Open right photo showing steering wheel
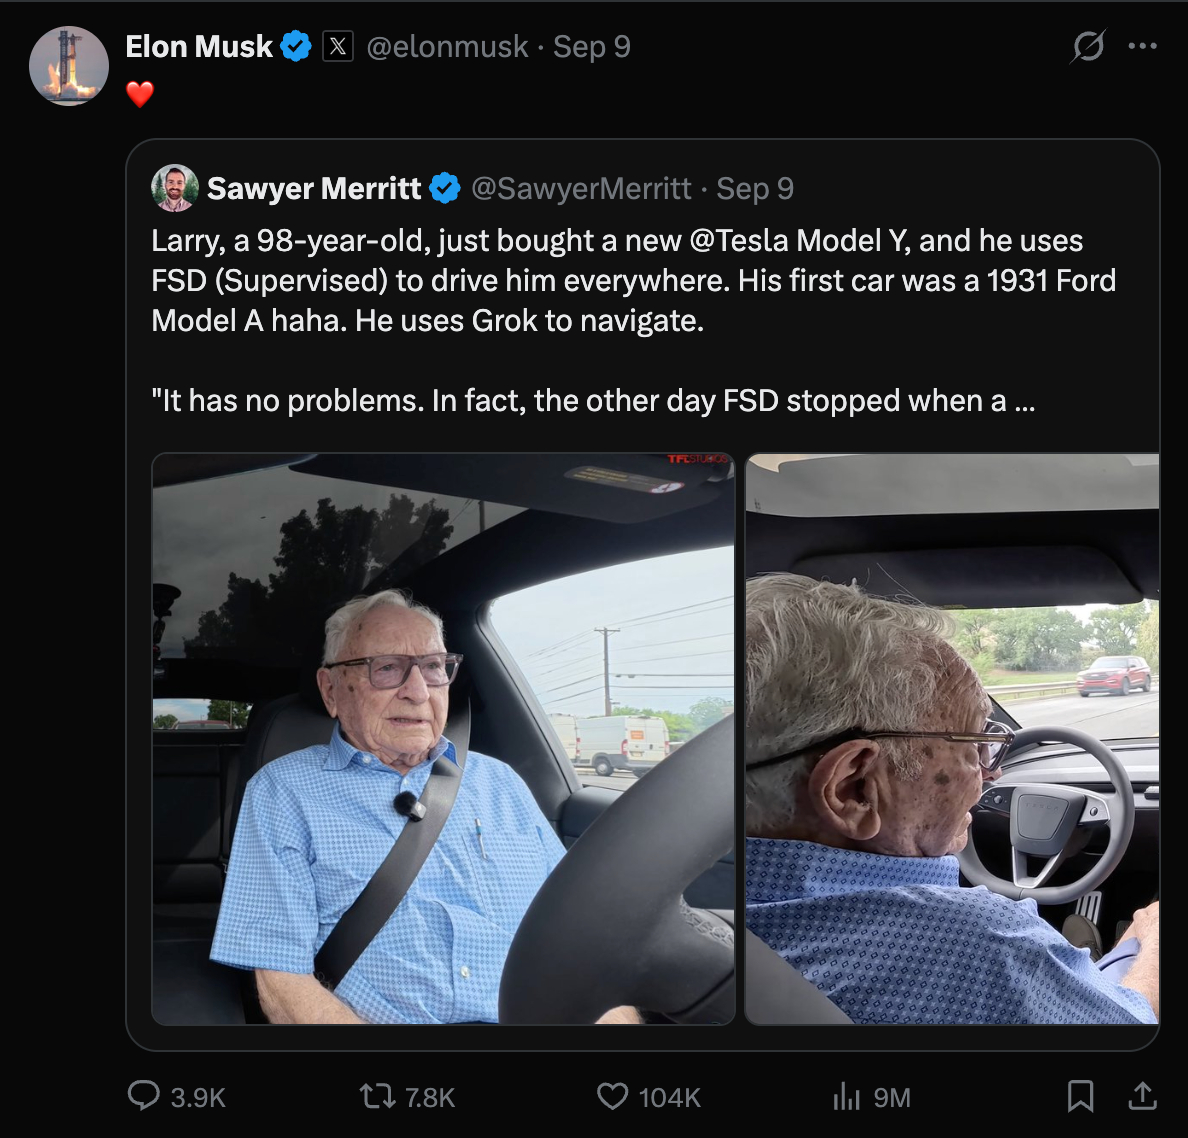 pos(952,739)
